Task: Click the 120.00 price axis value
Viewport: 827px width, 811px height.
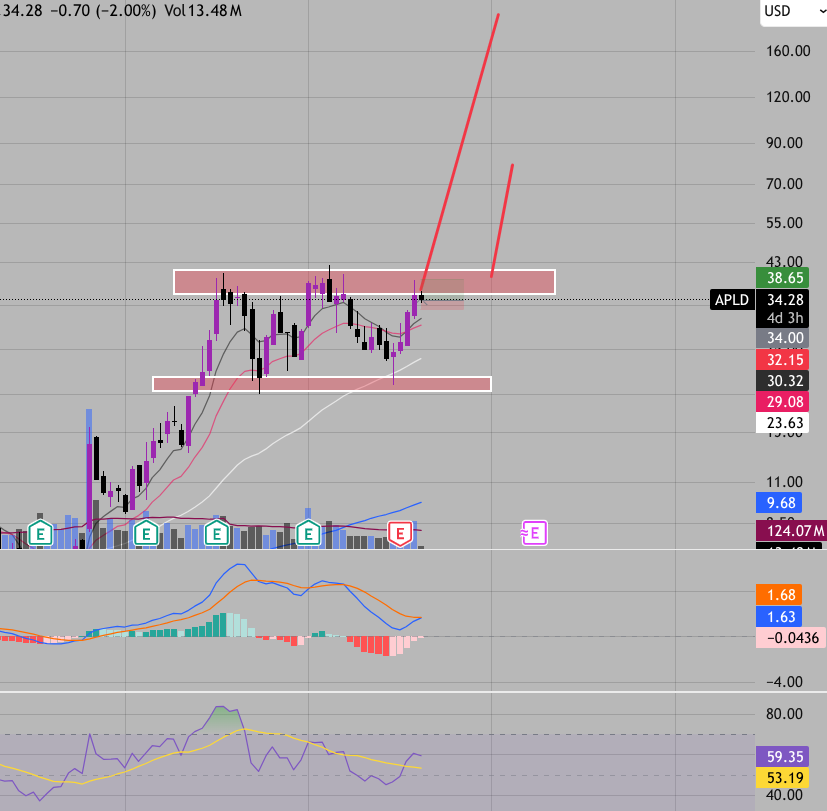Action: (x=788, y=97)
